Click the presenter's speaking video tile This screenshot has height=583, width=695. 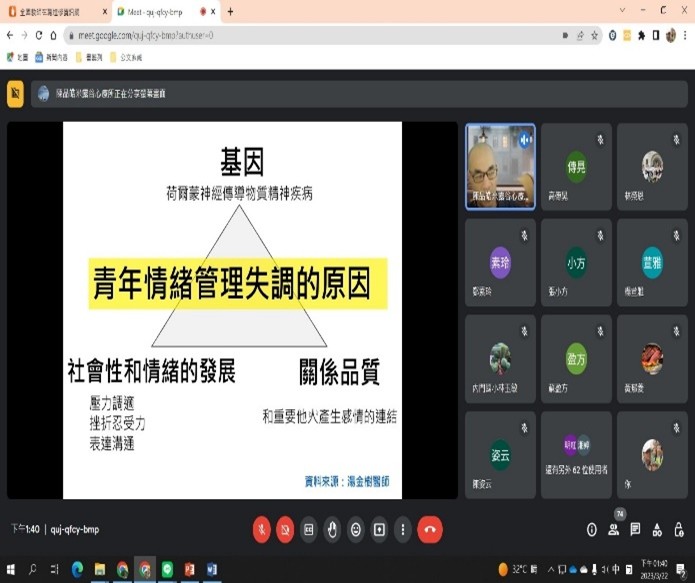point(500,166)
